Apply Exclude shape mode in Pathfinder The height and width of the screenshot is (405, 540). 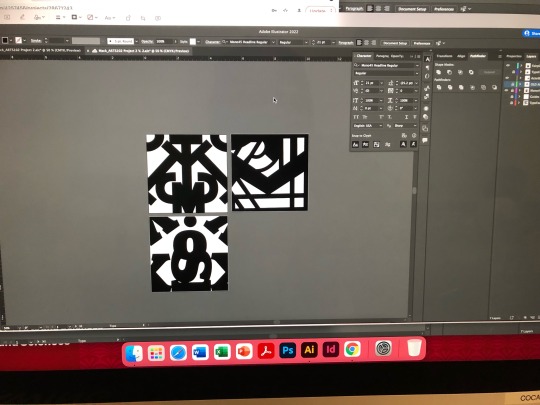(471, 72)
